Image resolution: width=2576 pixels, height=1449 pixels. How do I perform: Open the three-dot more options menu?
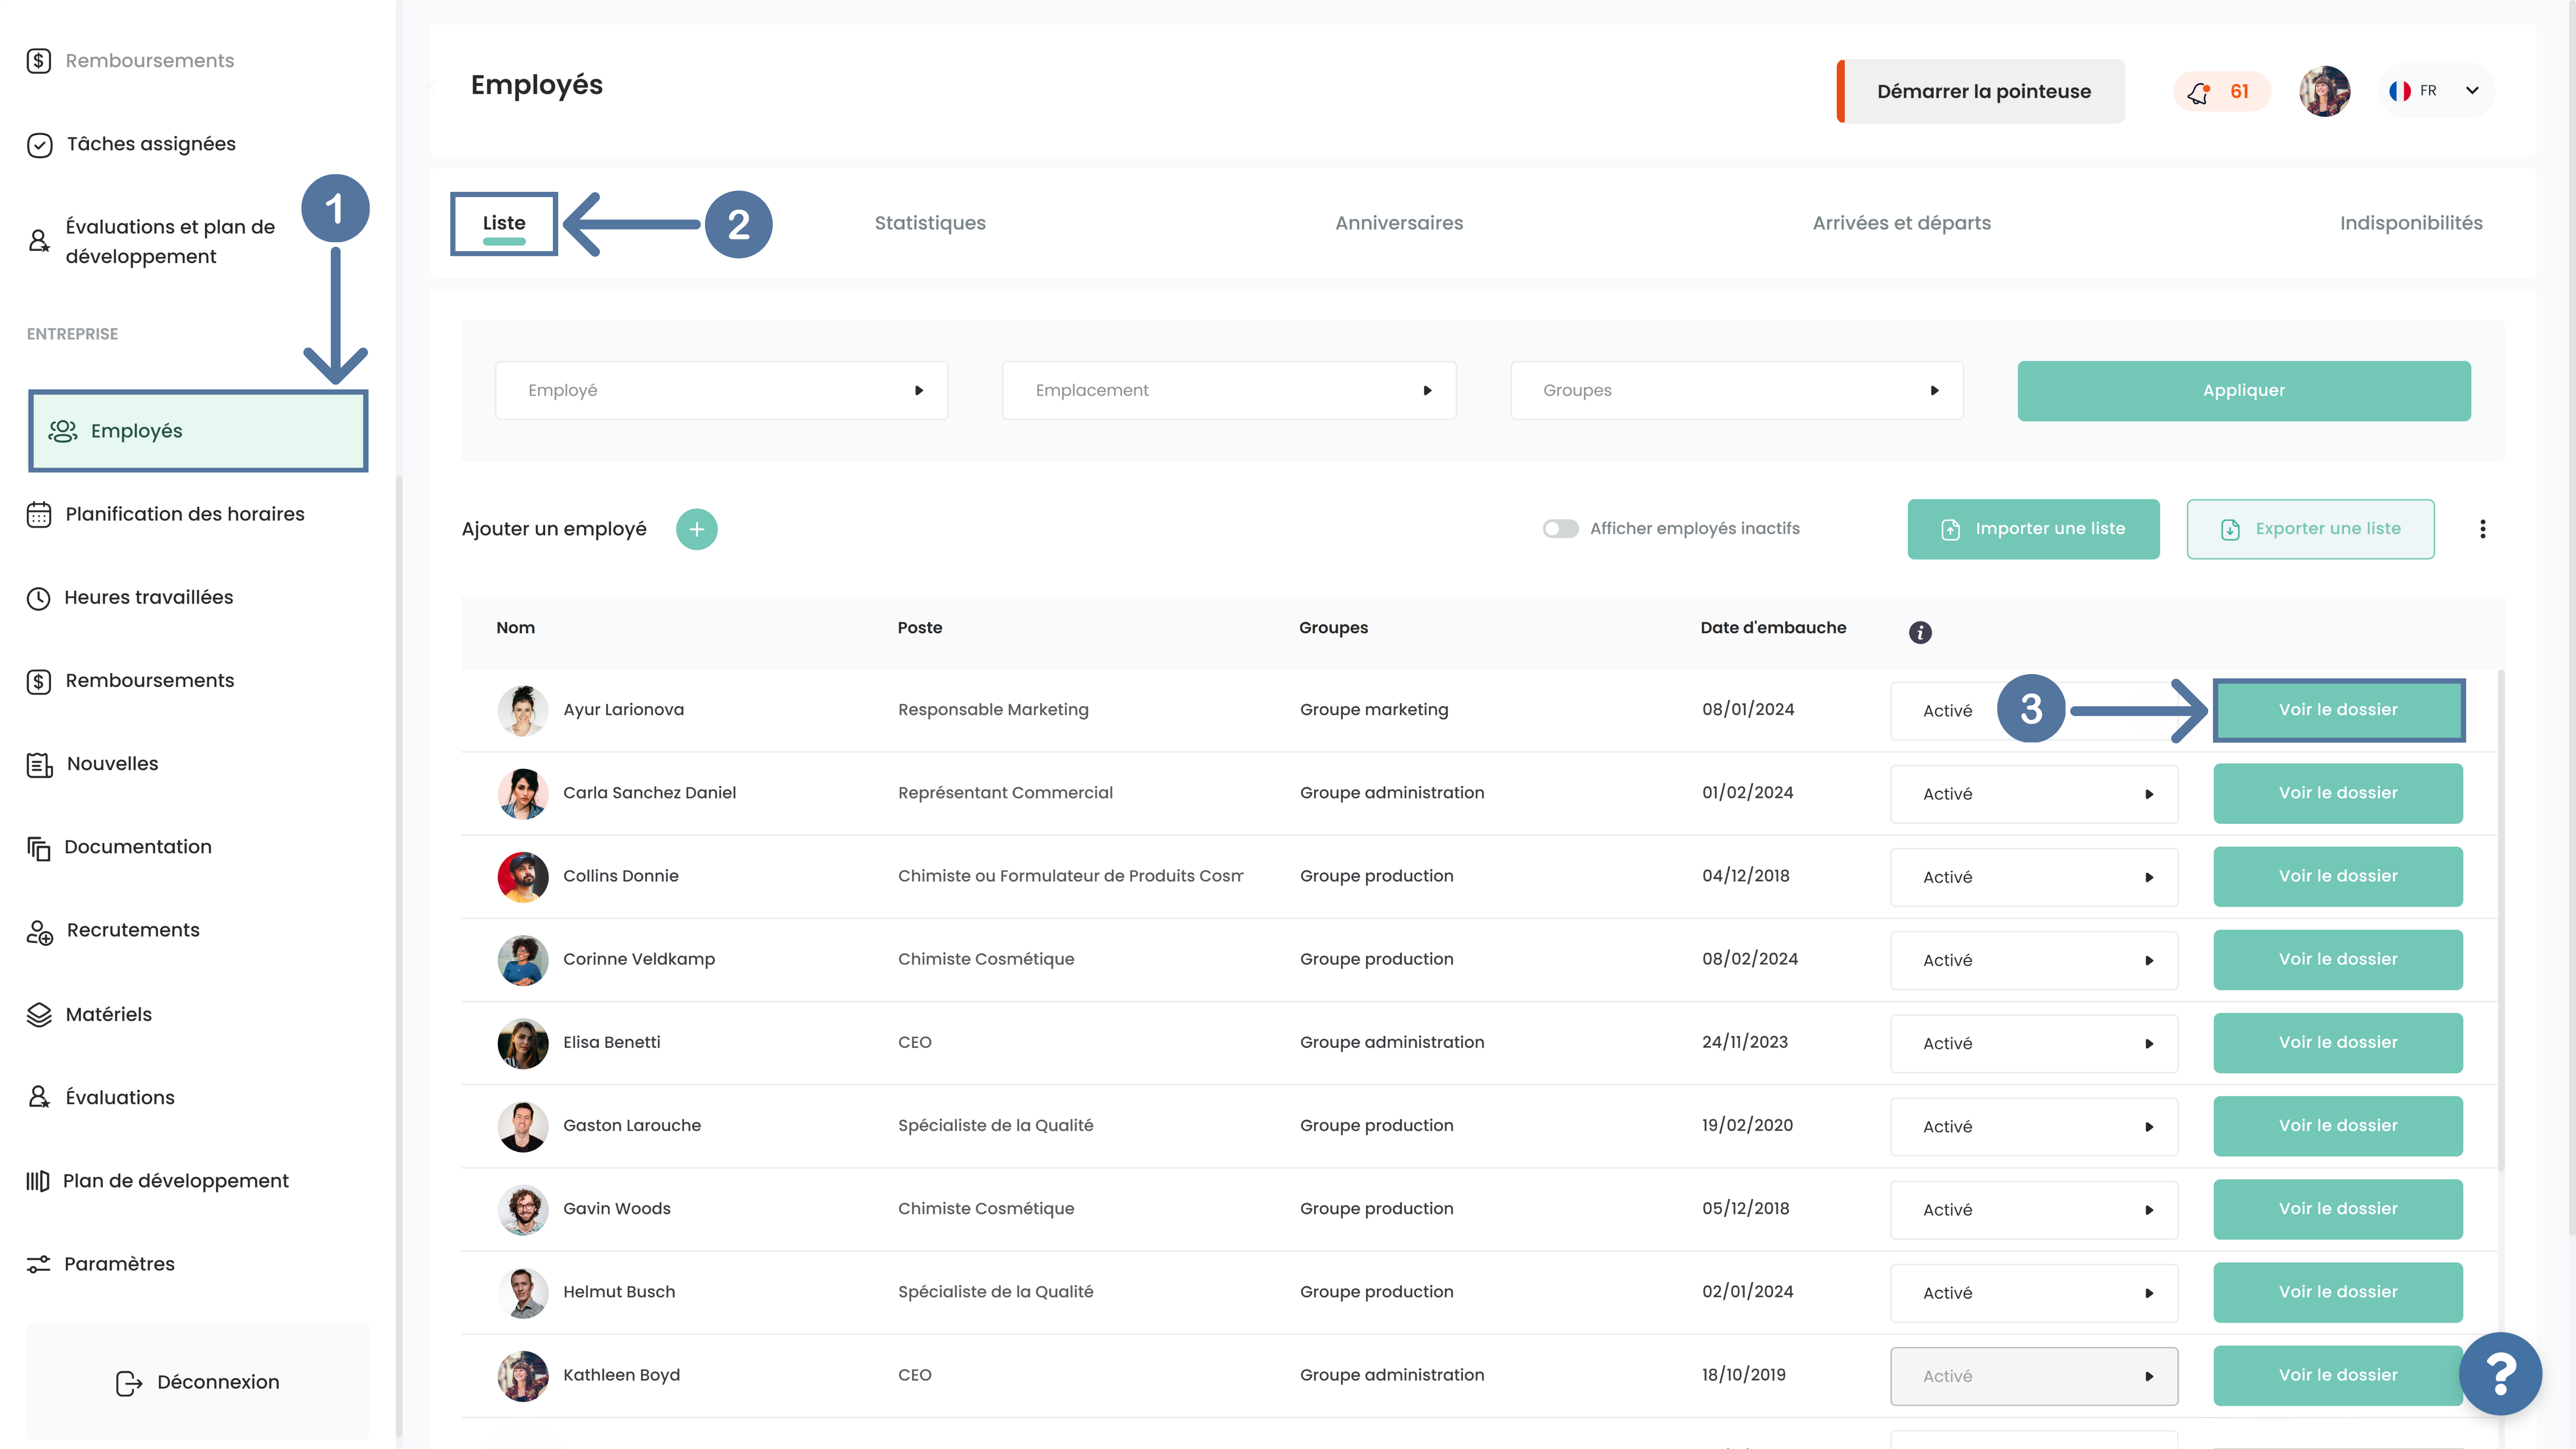click(x=2482, y=529)
